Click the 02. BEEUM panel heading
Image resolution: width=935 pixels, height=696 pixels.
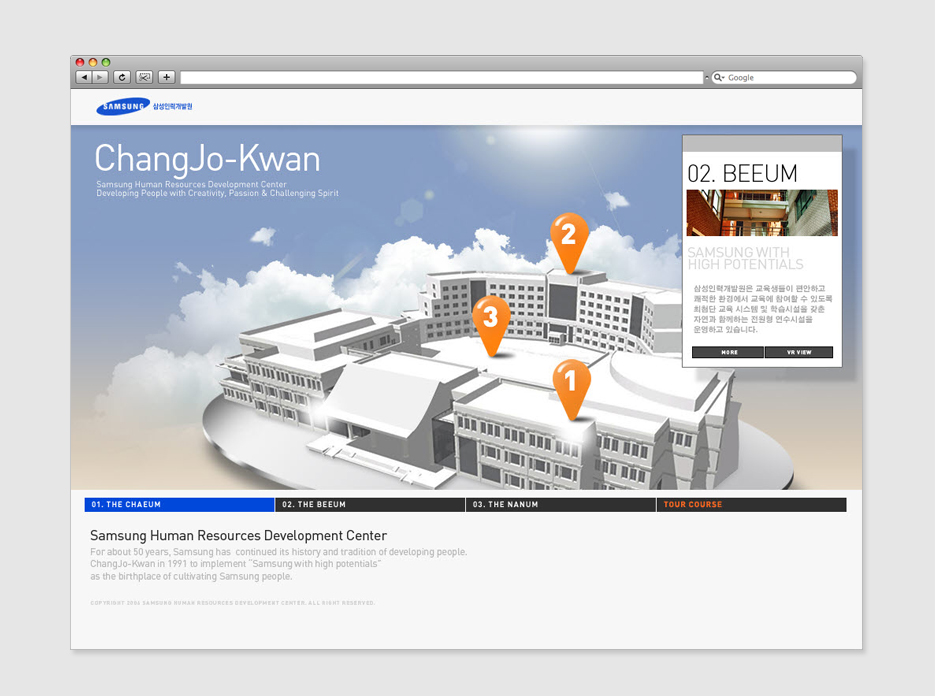pos(742,174)
